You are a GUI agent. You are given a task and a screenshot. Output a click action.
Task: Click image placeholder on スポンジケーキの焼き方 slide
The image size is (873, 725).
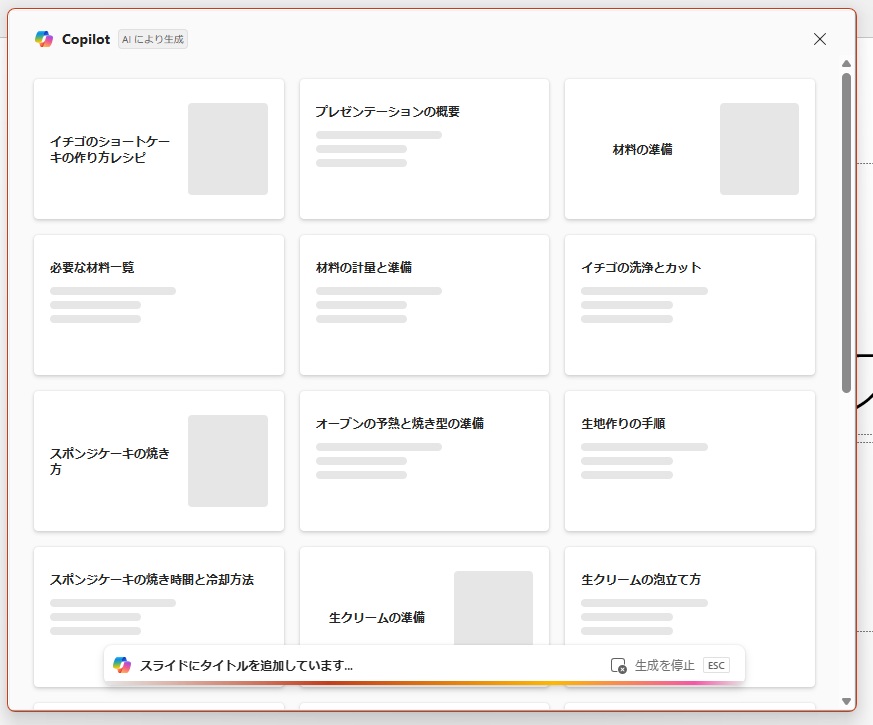pos(228,461)
